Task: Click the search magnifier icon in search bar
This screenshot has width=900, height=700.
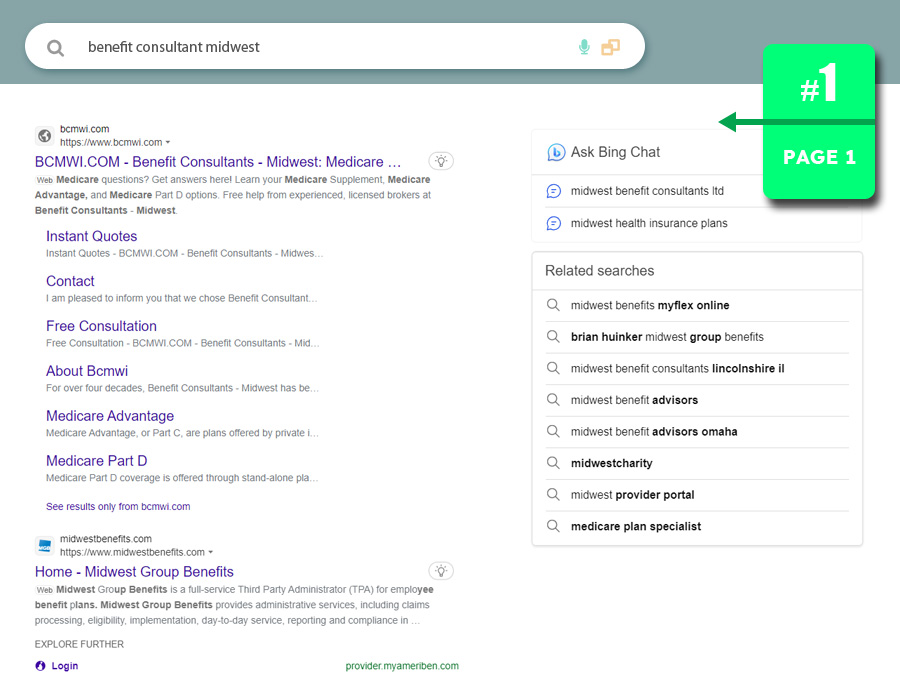Action: (56, 48)
